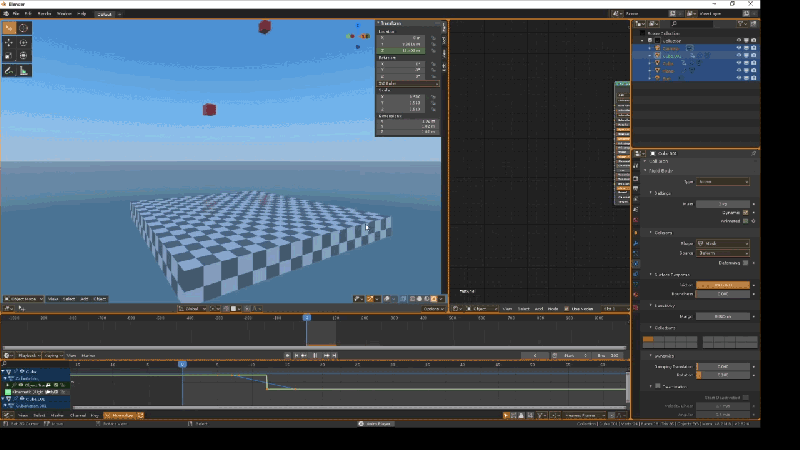Toggle the Deforming checkbox

coord(745,263)
